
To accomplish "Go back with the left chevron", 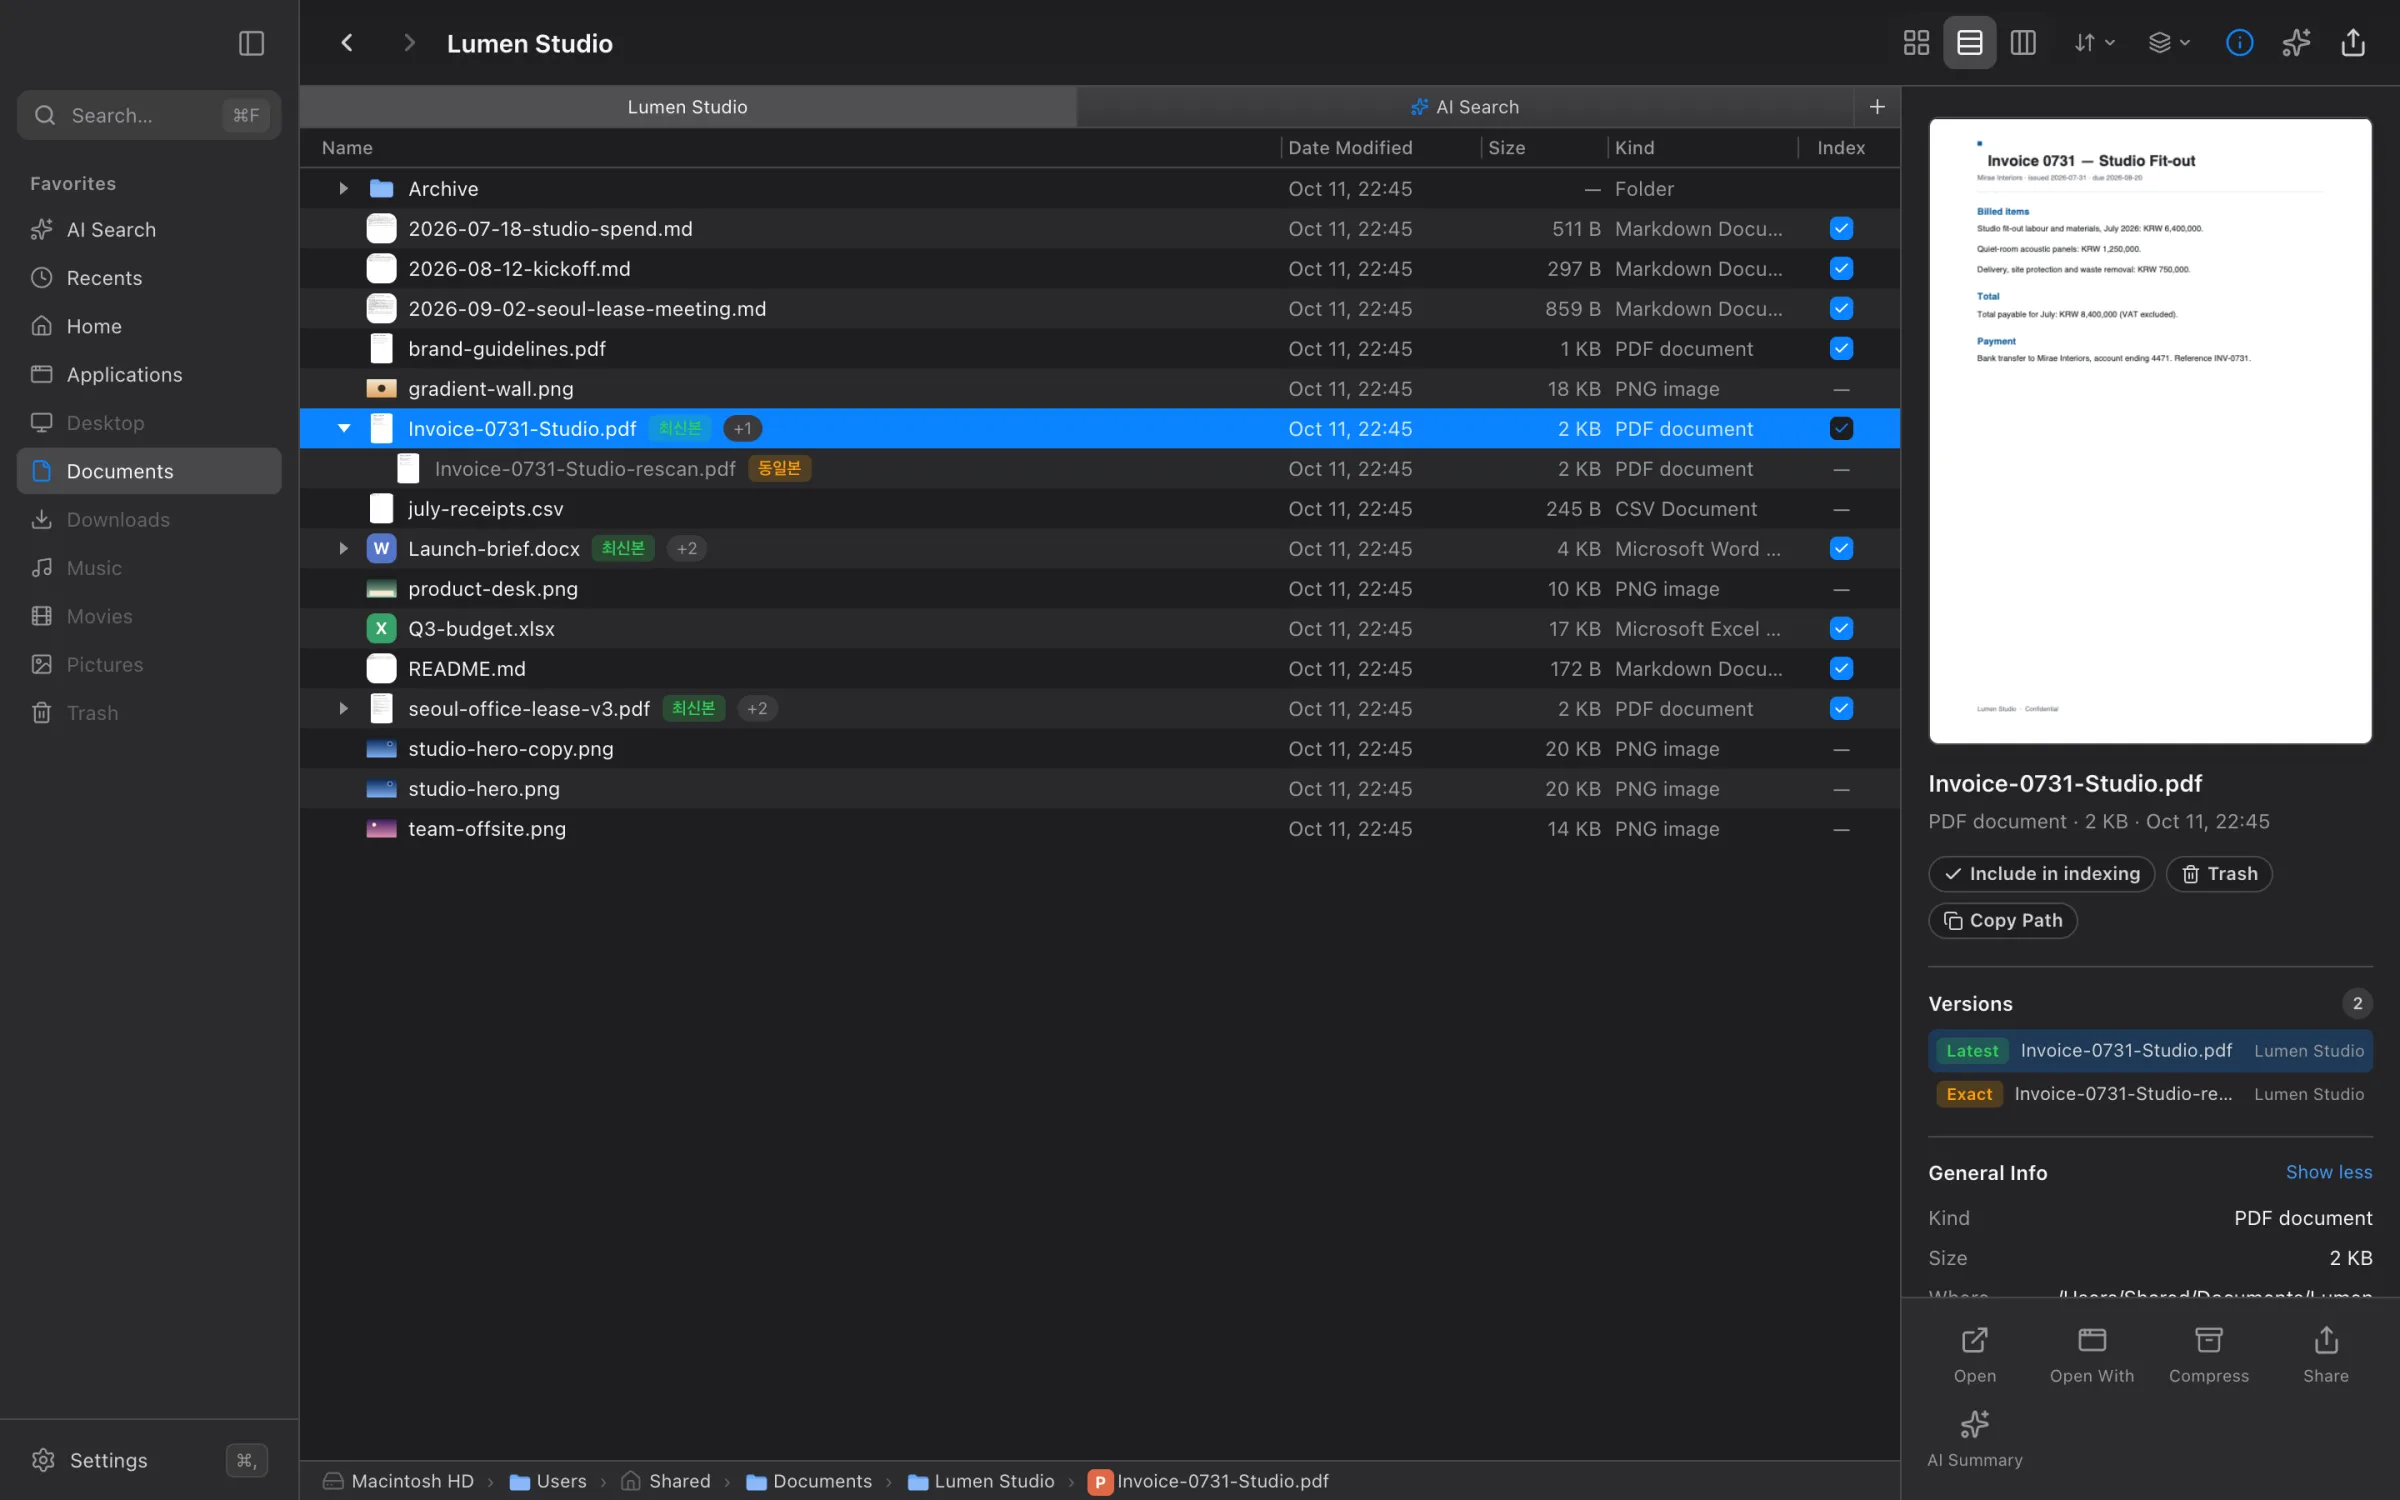I will pos(347,43).
